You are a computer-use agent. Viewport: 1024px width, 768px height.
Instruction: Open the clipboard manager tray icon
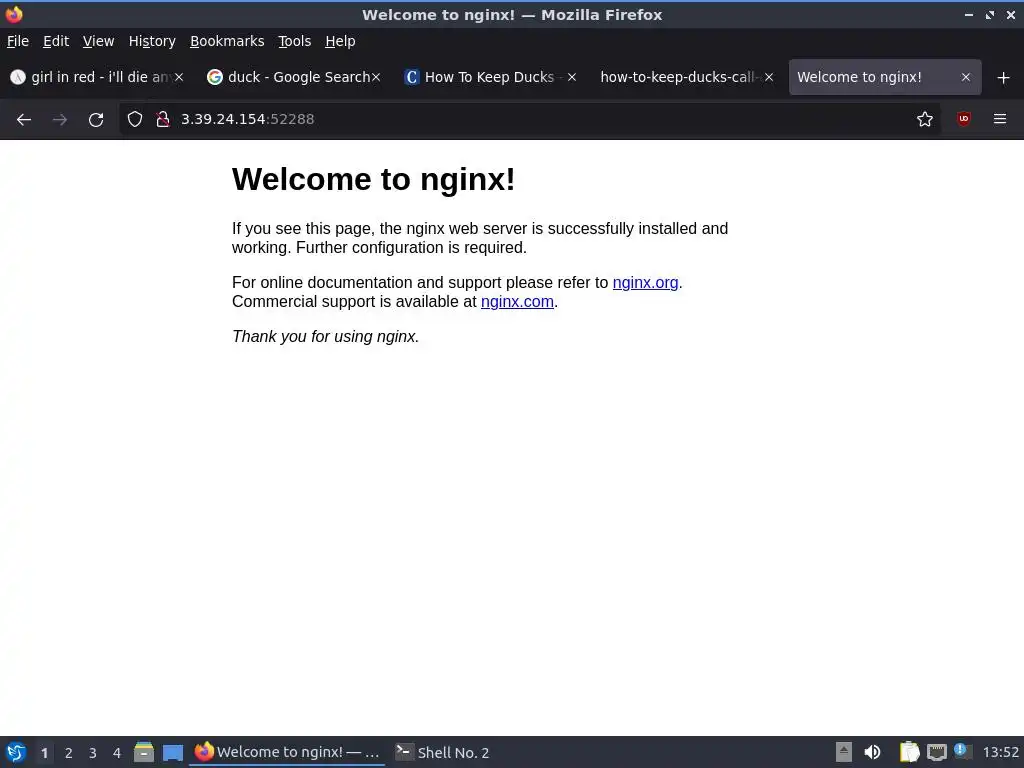tap(909, 752)
